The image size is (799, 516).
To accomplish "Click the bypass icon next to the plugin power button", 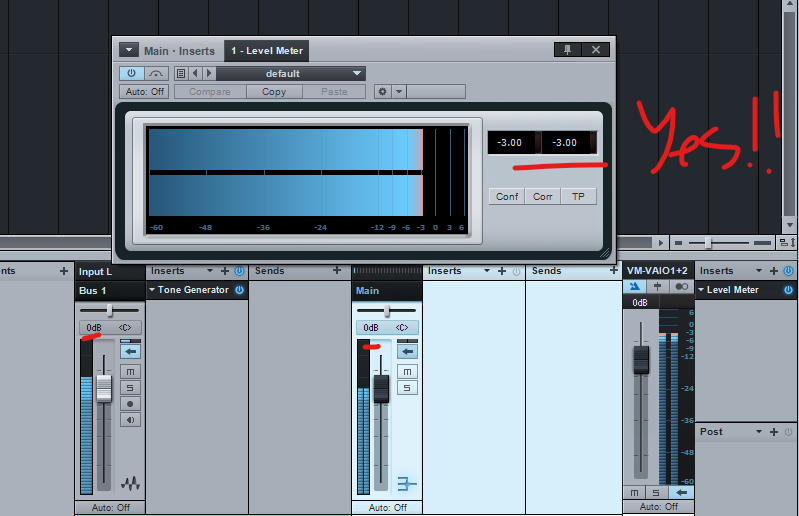I will (x=156, y=73).
